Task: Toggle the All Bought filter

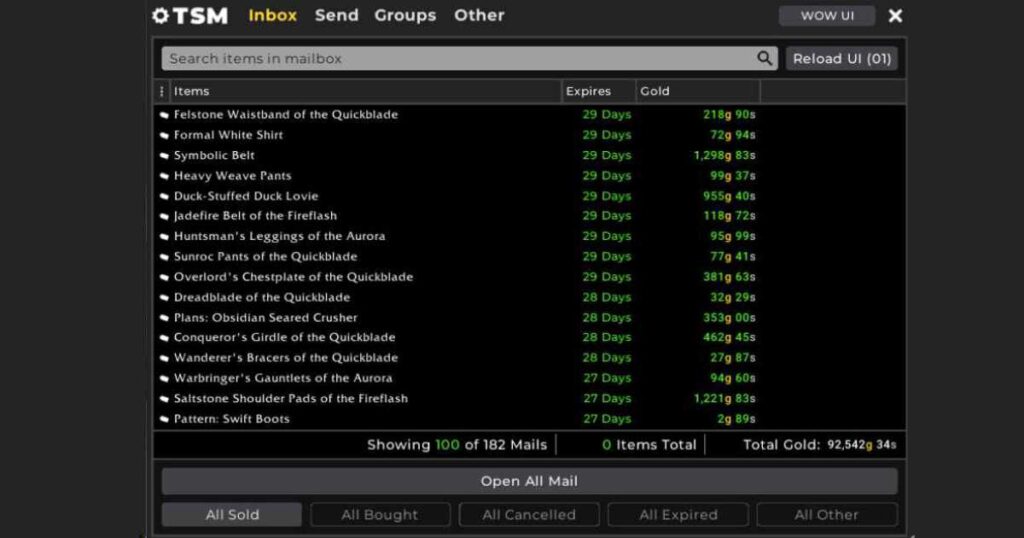Action: tap(380, 515)
